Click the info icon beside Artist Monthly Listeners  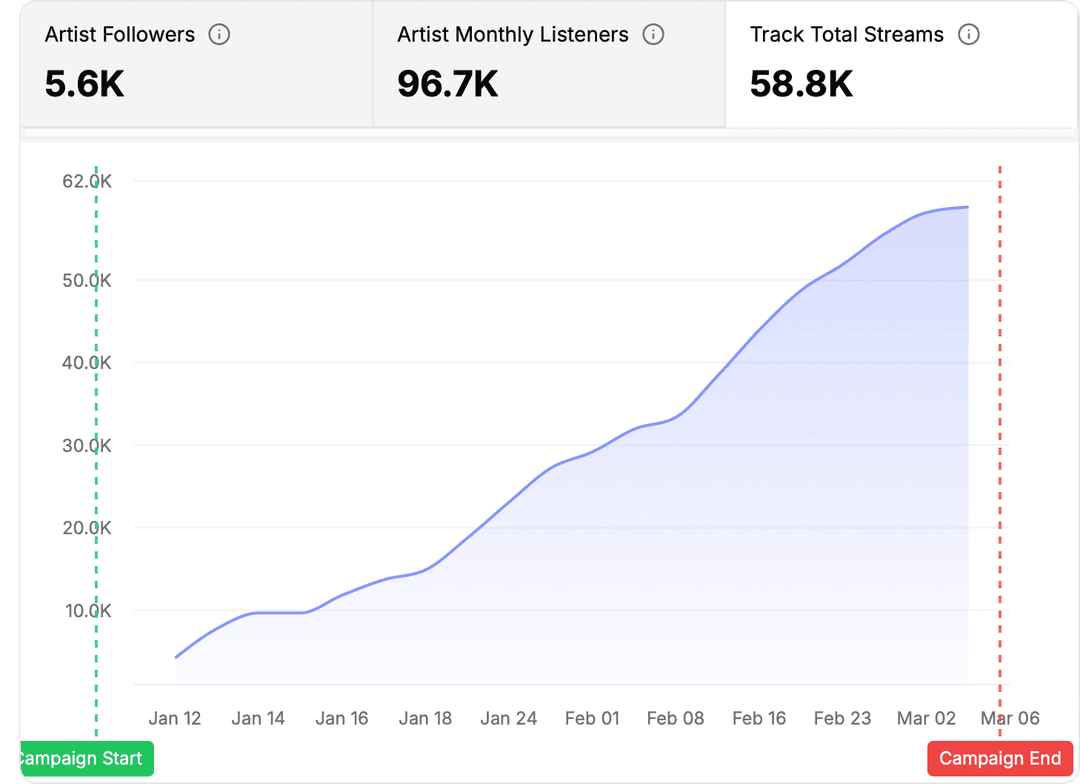pyautogui.click(x=653, y=35)
